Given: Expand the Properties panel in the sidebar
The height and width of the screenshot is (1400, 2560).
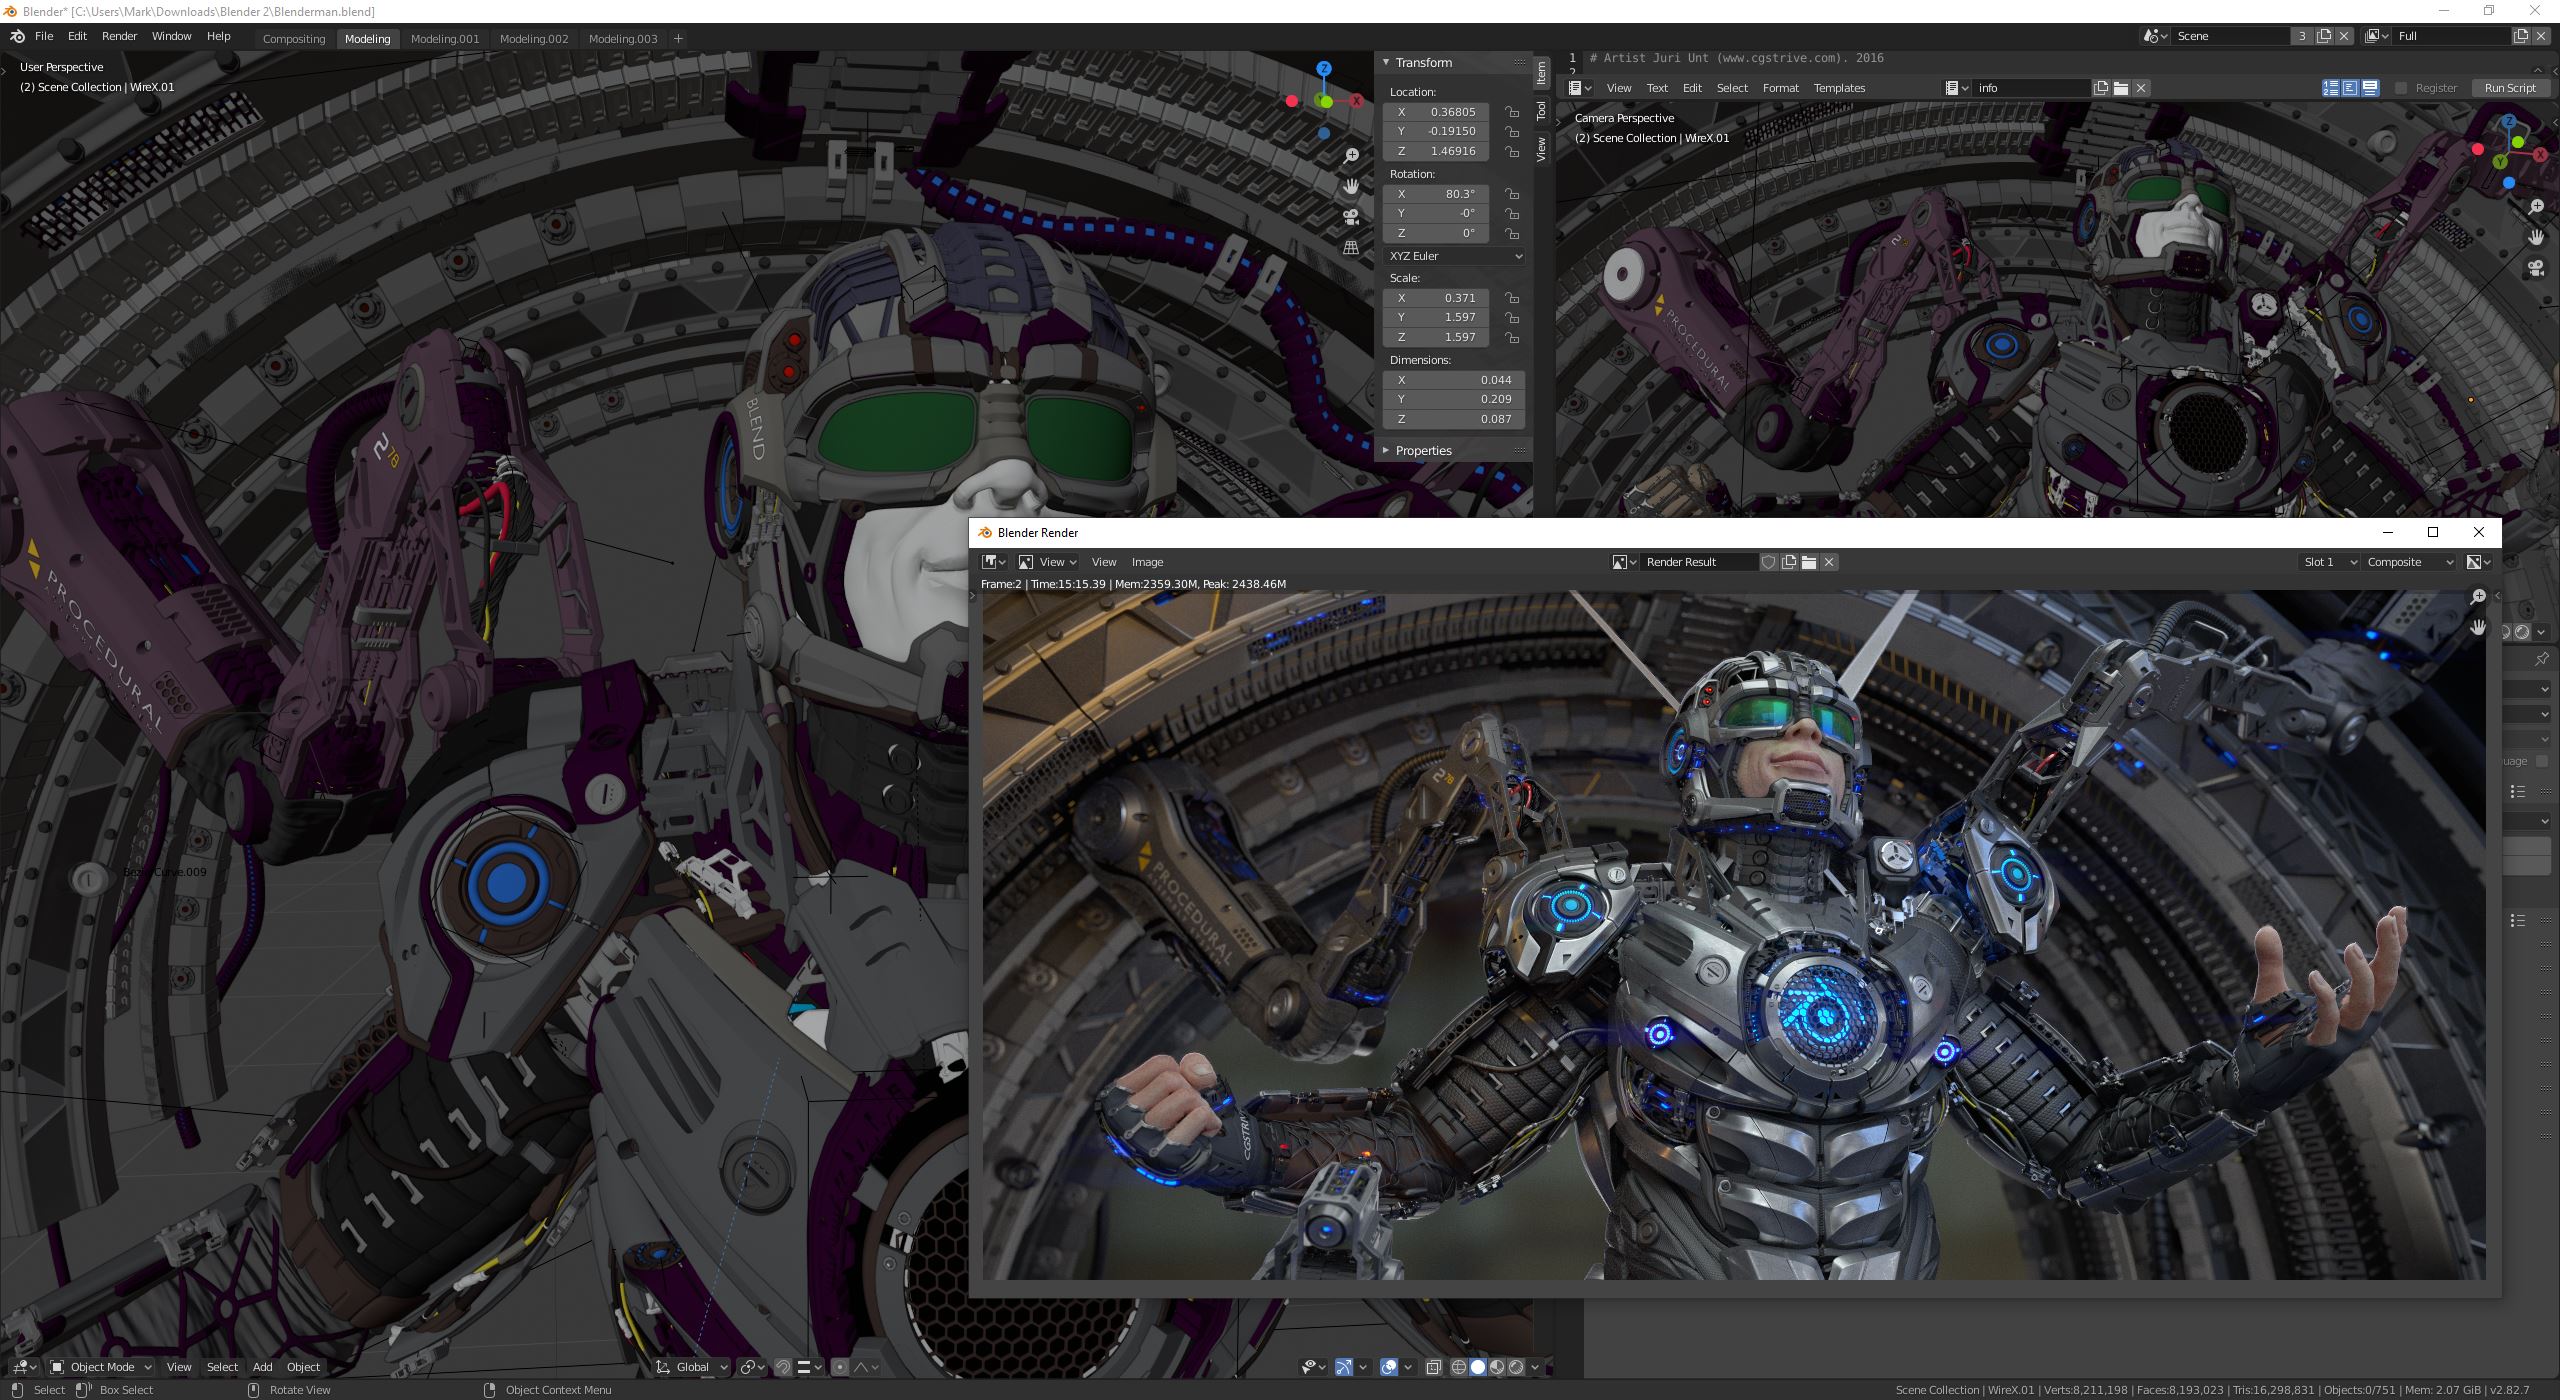Looking at the screenshot, I should 1387,451.
